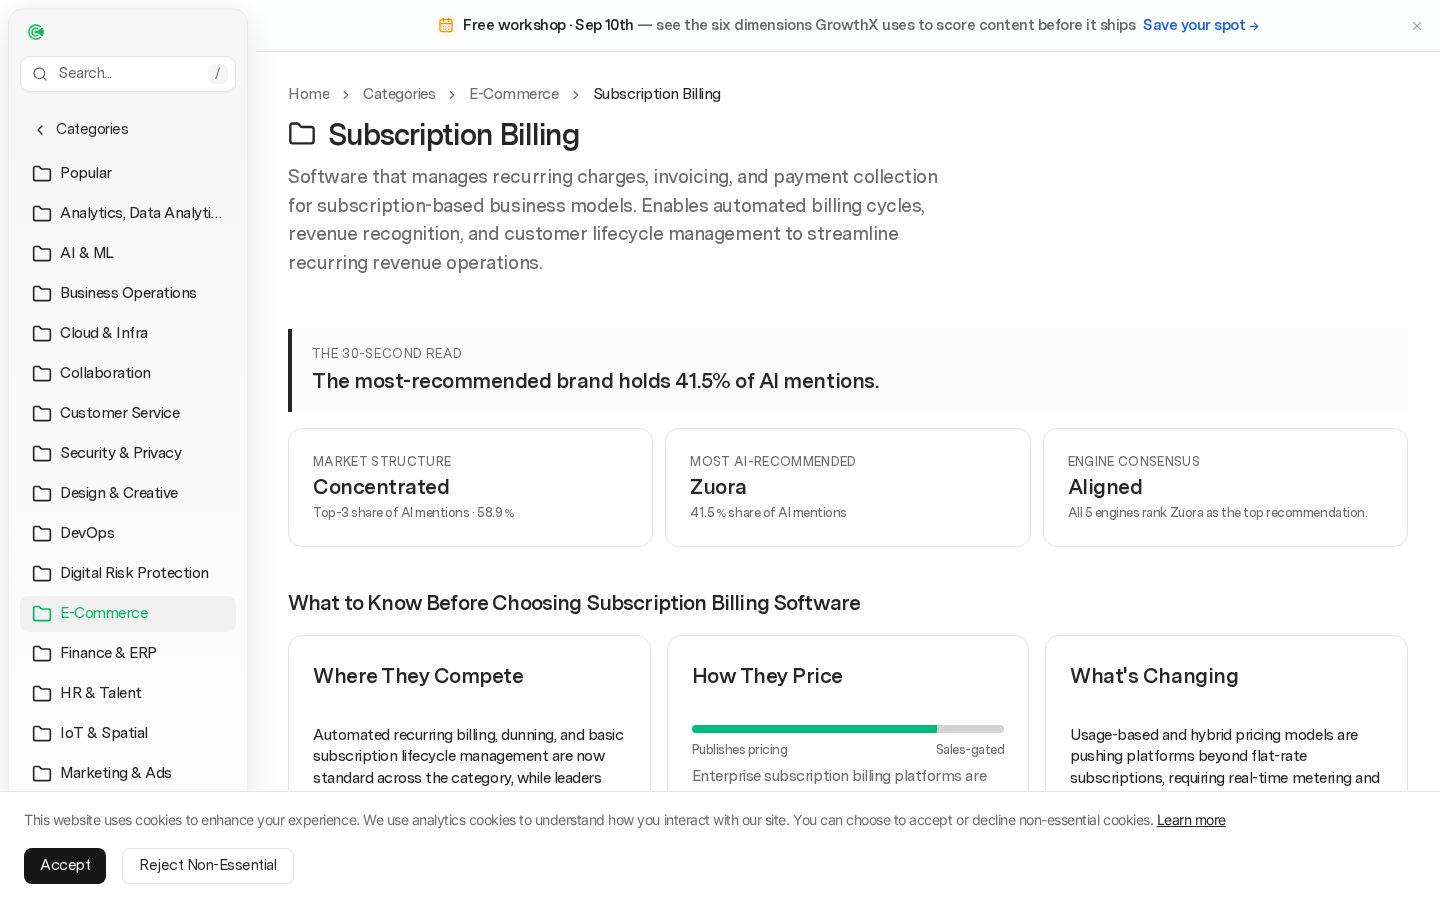This screenshot has height=900, width=1440.
Task: Click the Sales-gated label
Action: coord(970,750)
